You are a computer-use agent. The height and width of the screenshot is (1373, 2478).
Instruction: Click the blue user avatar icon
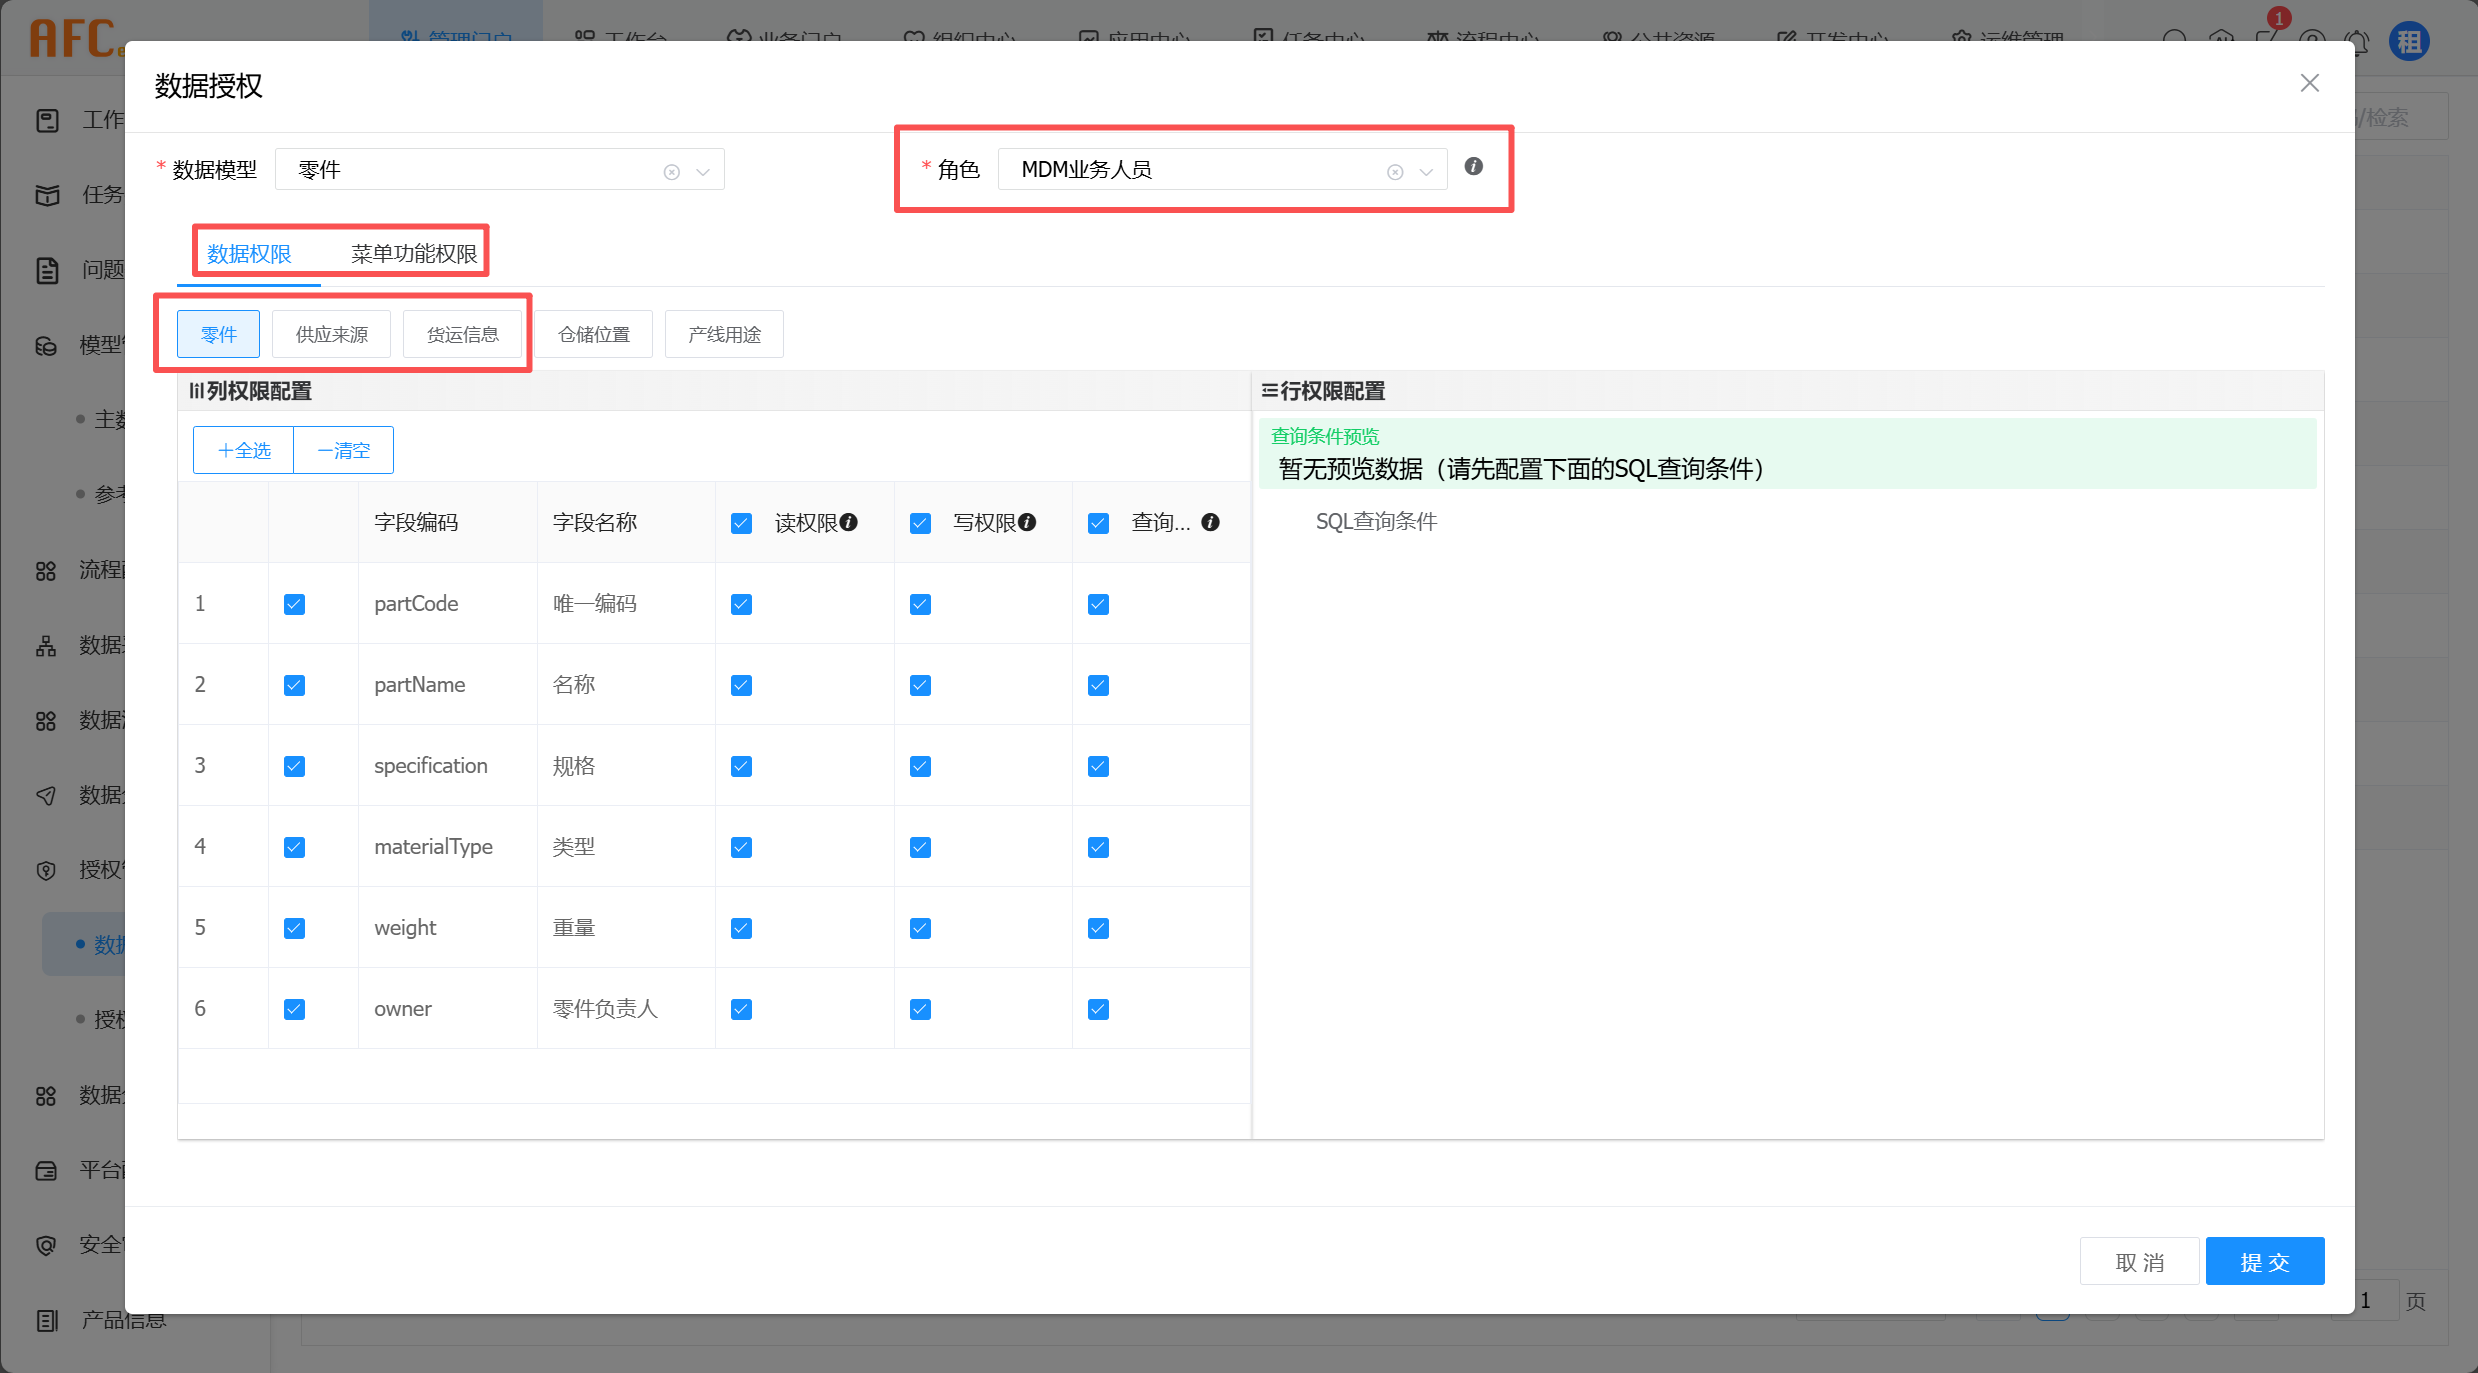[2409, 41]
